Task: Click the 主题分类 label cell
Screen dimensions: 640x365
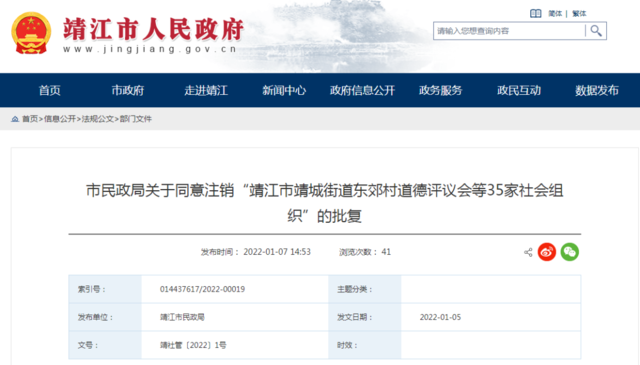Action: [364, 289]
